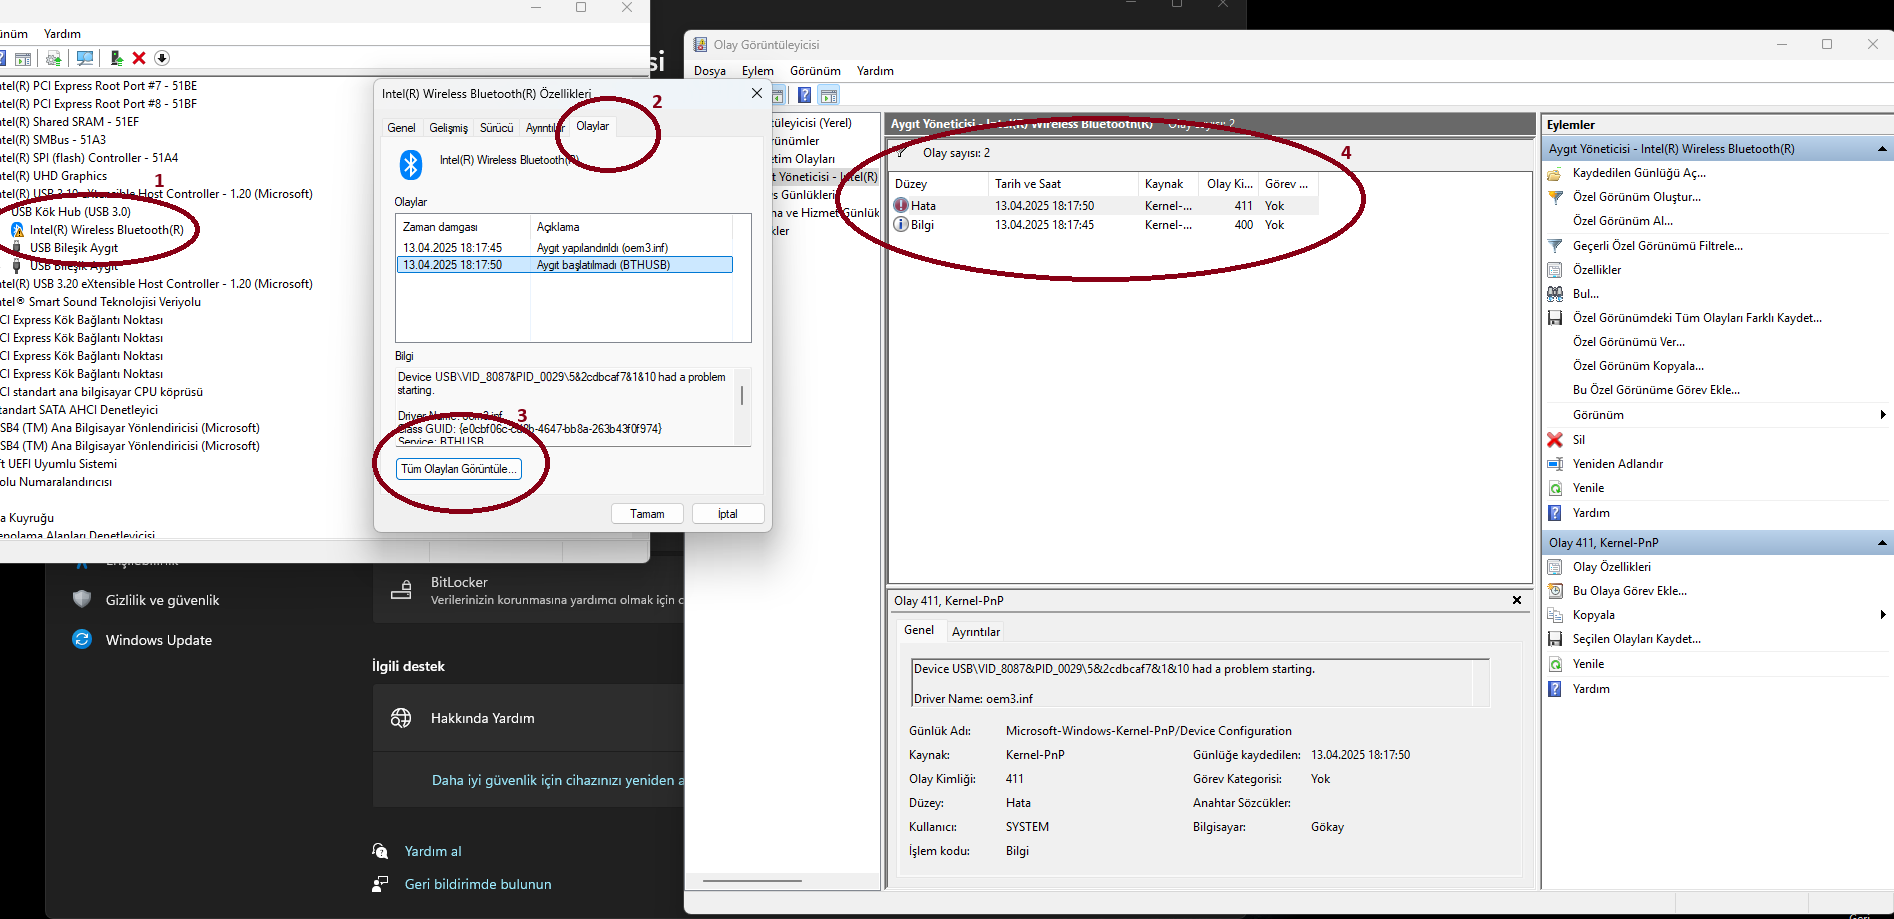Open the Geri bildirimde bulunun link
Image resolution: width=1894 pixels, height=919 pixels.
478,884
